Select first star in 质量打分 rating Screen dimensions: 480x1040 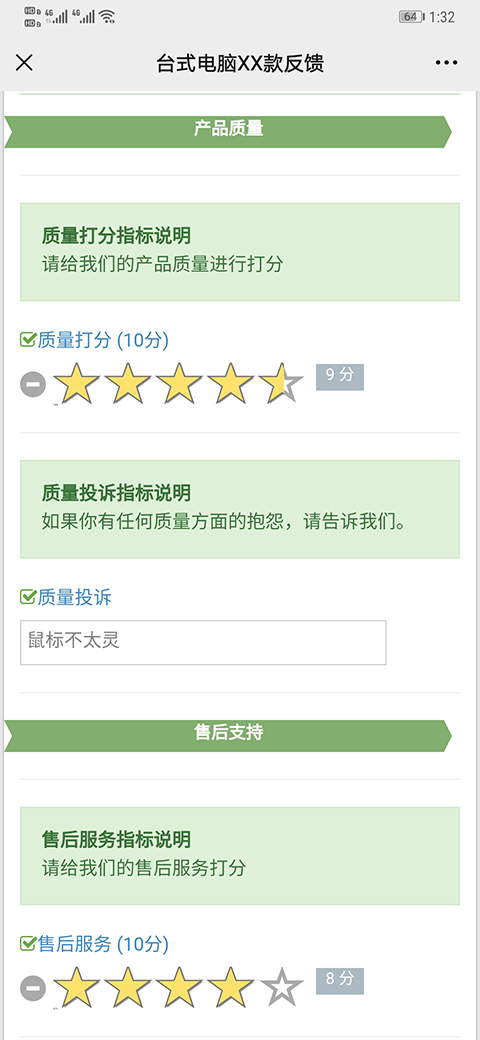pos(77,383)
